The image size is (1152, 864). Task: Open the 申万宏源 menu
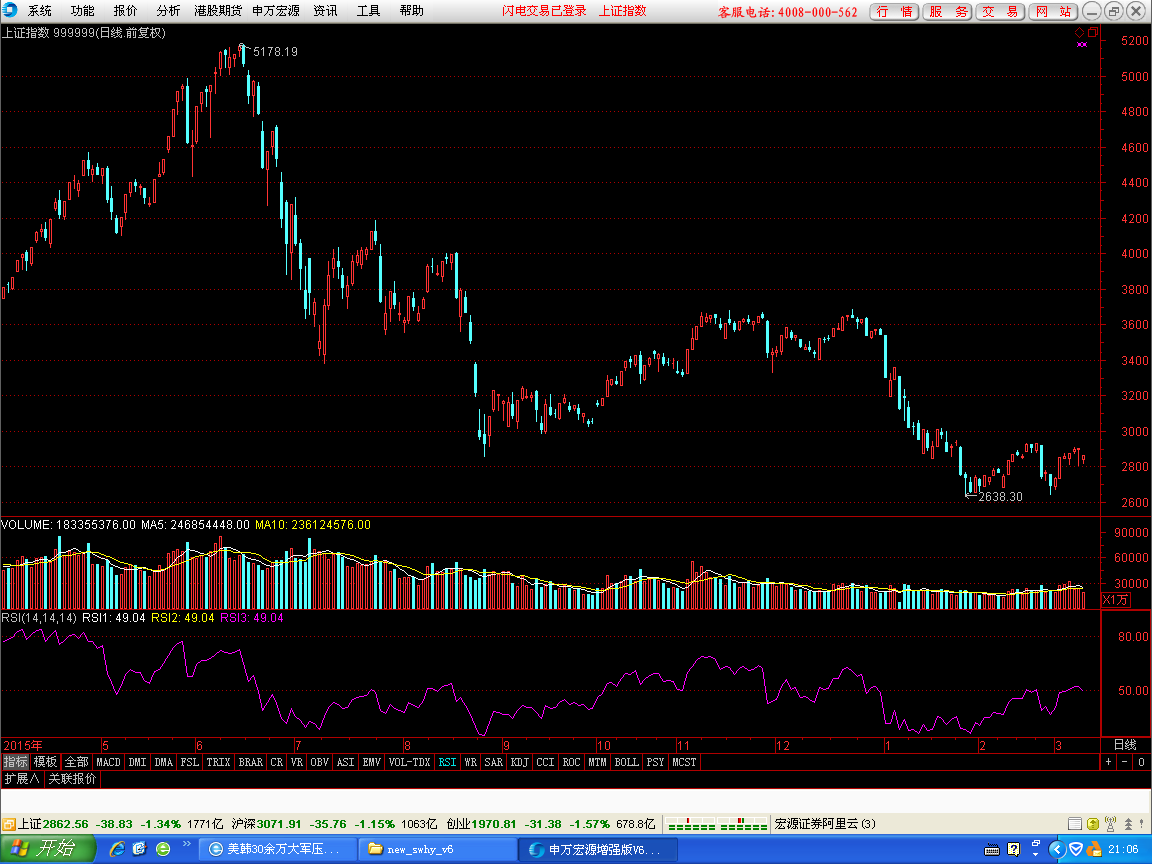point(276,10)
